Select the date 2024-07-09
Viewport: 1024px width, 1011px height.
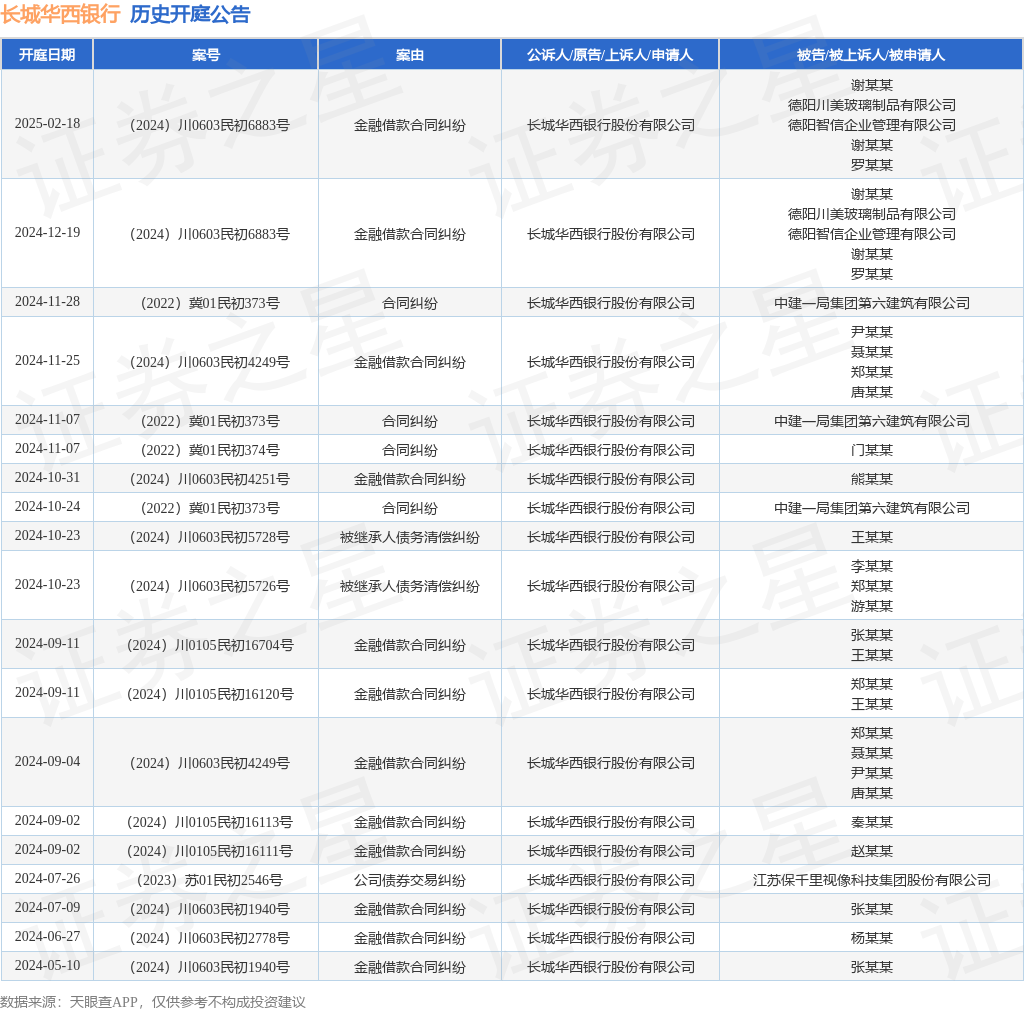pyautogui.click(x=48, y=908)
